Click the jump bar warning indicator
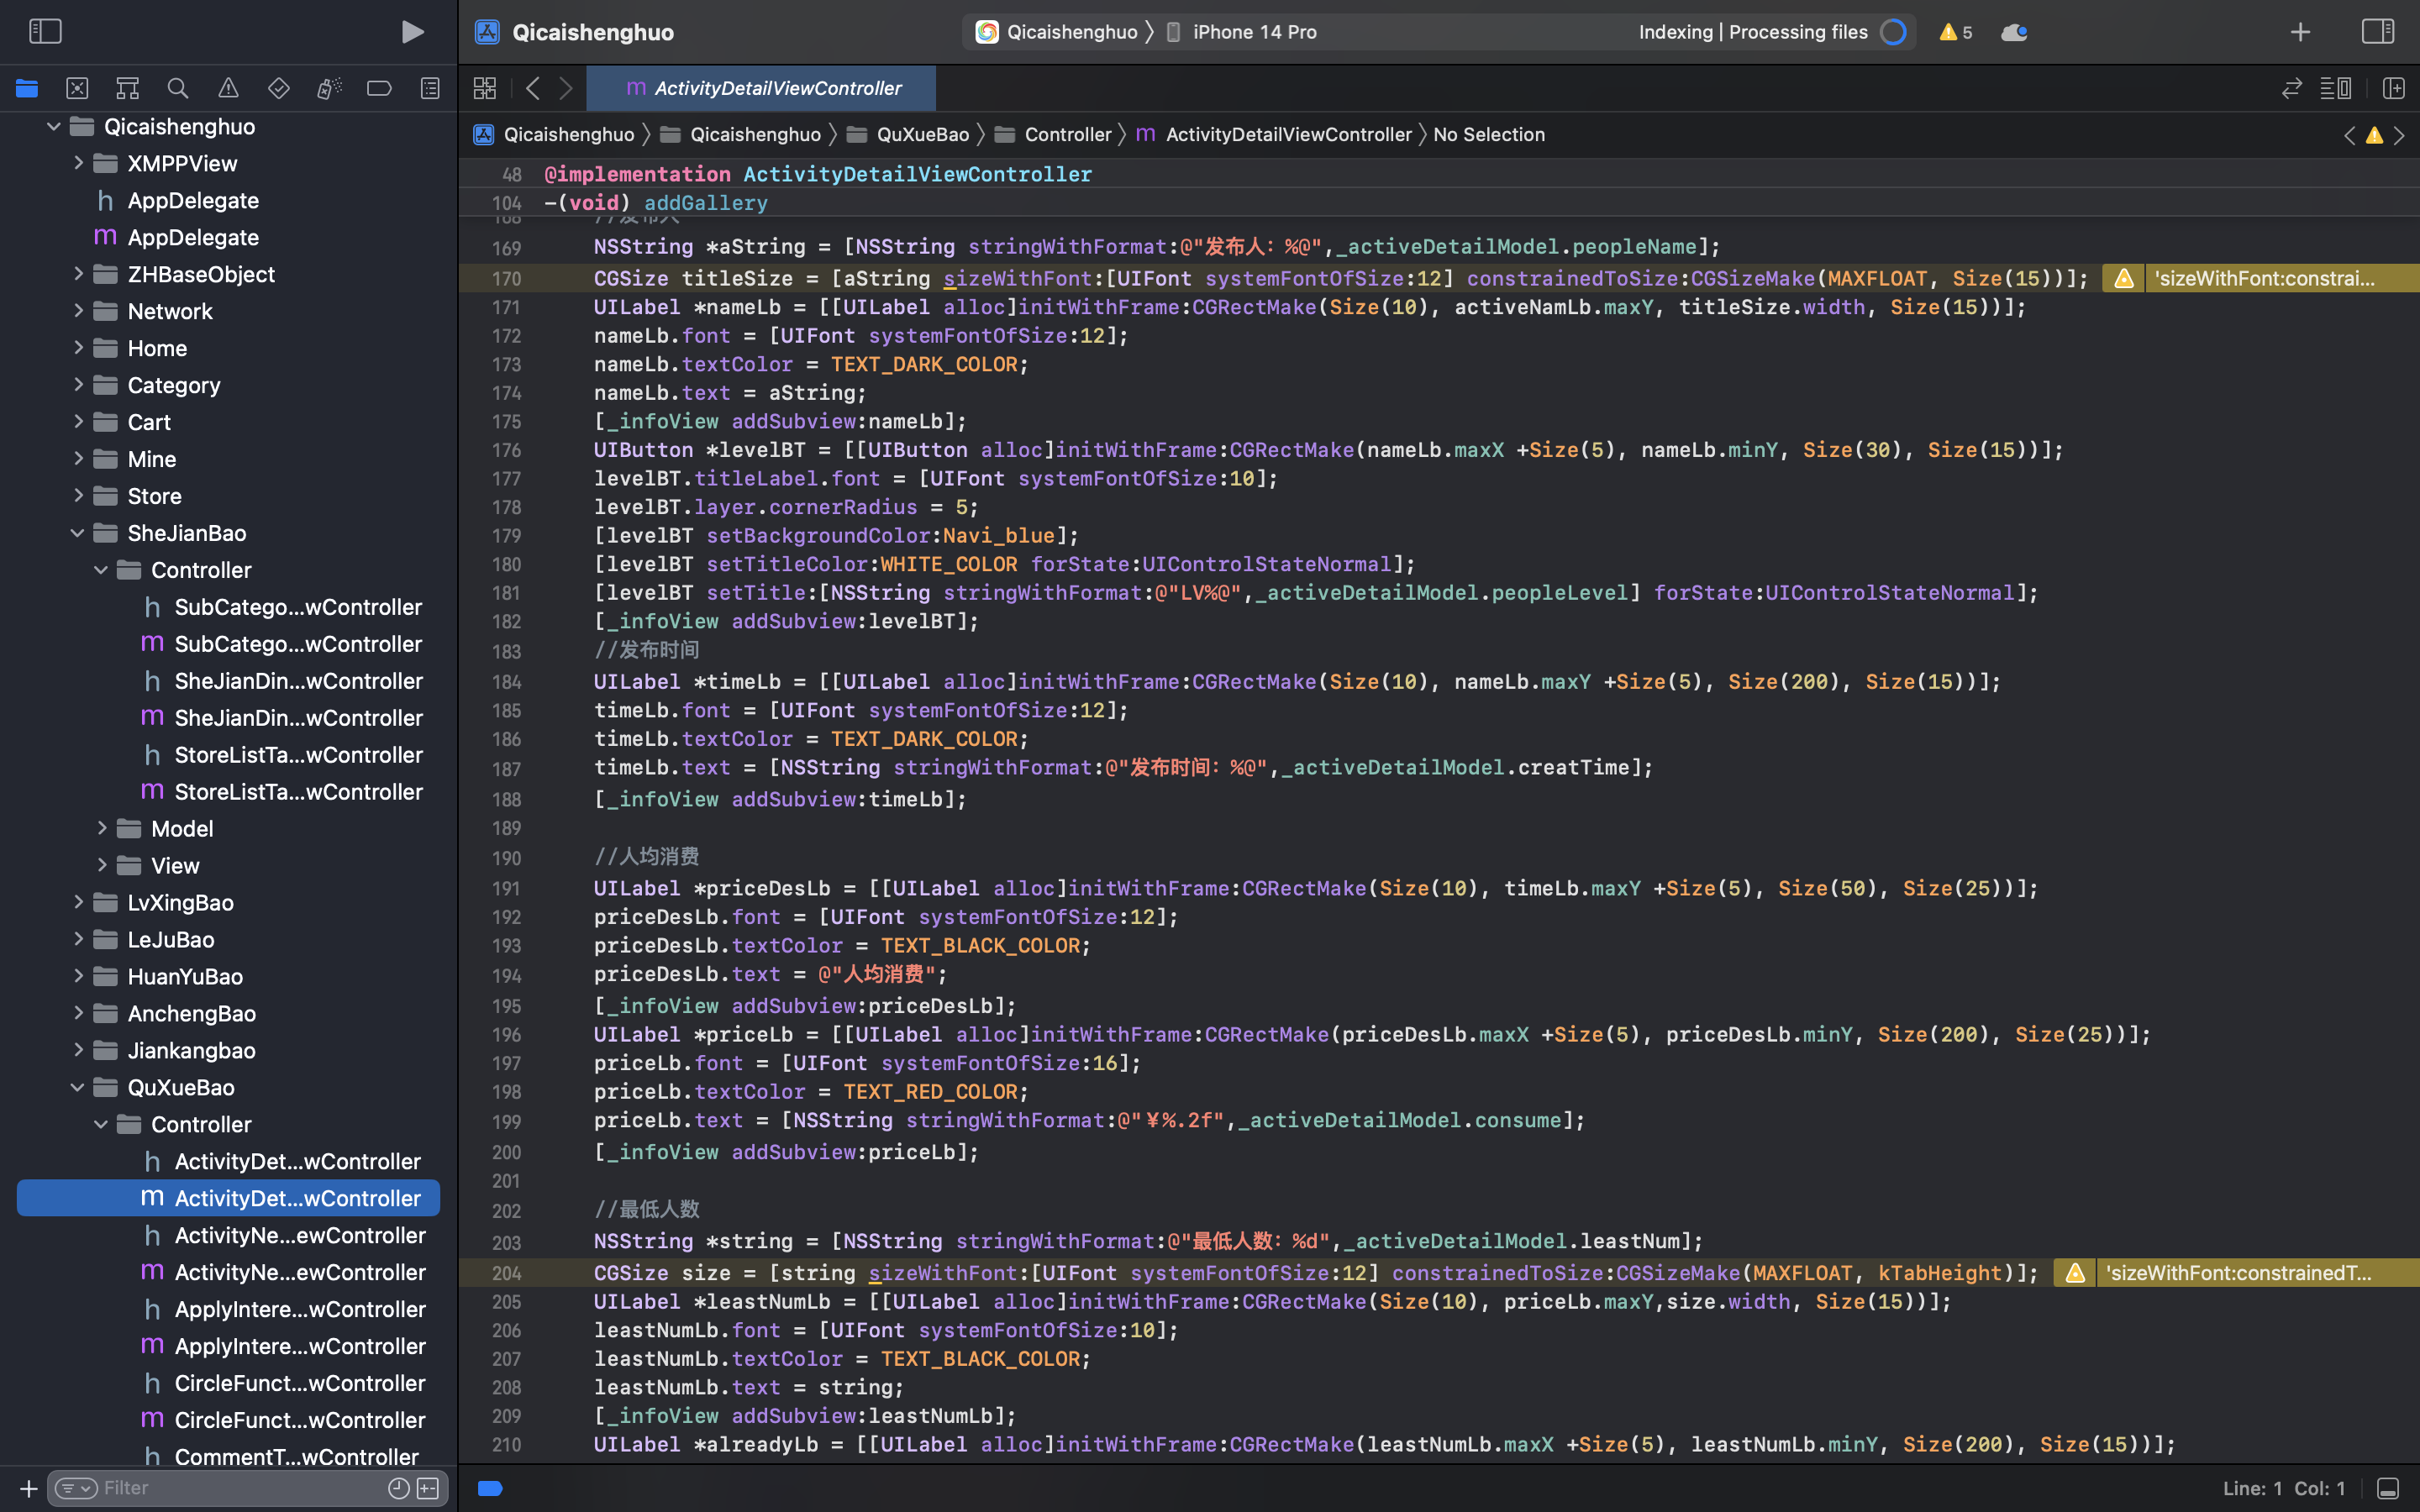The image size is (2420, 1512). click(x=2374, y=135)
